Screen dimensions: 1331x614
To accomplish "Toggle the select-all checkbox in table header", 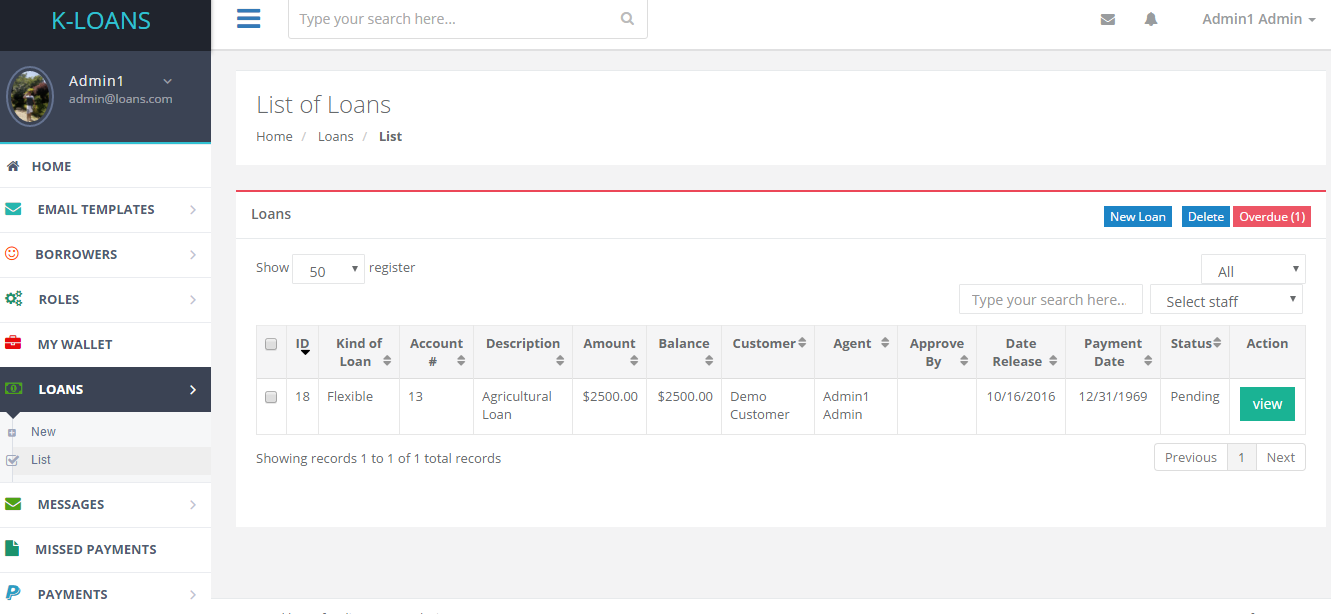I will tap(271, 344).
